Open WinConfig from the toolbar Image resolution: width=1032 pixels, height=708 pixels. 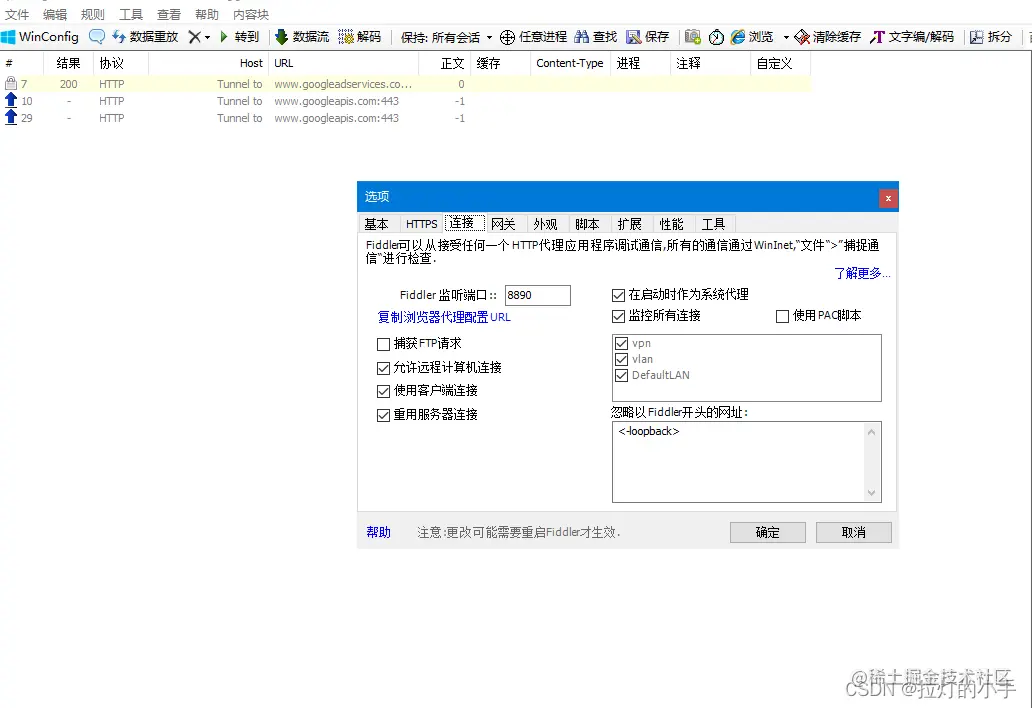tap(41, 36)
